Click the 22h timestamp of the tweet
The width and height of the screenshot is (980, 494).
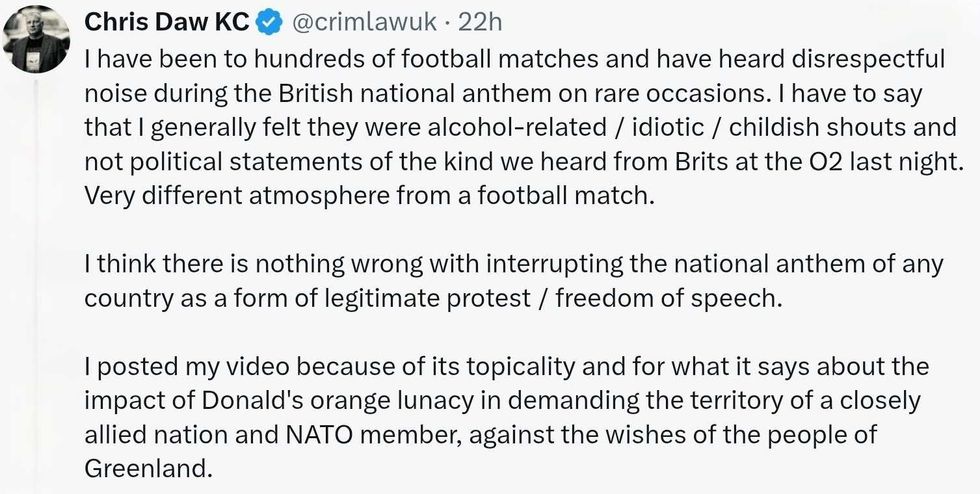483,22
